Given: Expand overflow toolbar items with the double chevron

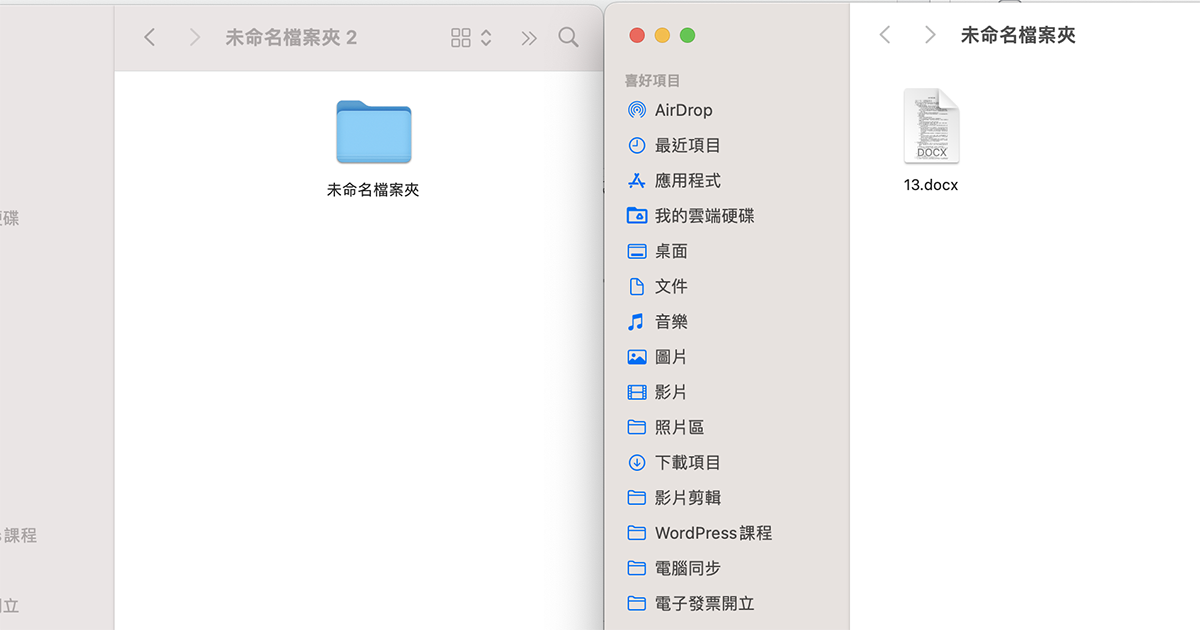Looking at the screenshot, I should pos(528,36).
